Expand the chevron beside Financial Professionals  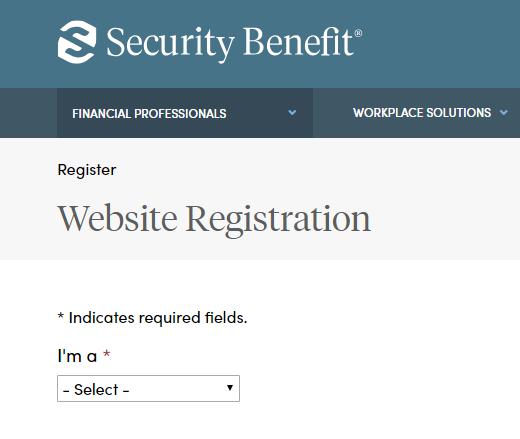pos(292,113)
